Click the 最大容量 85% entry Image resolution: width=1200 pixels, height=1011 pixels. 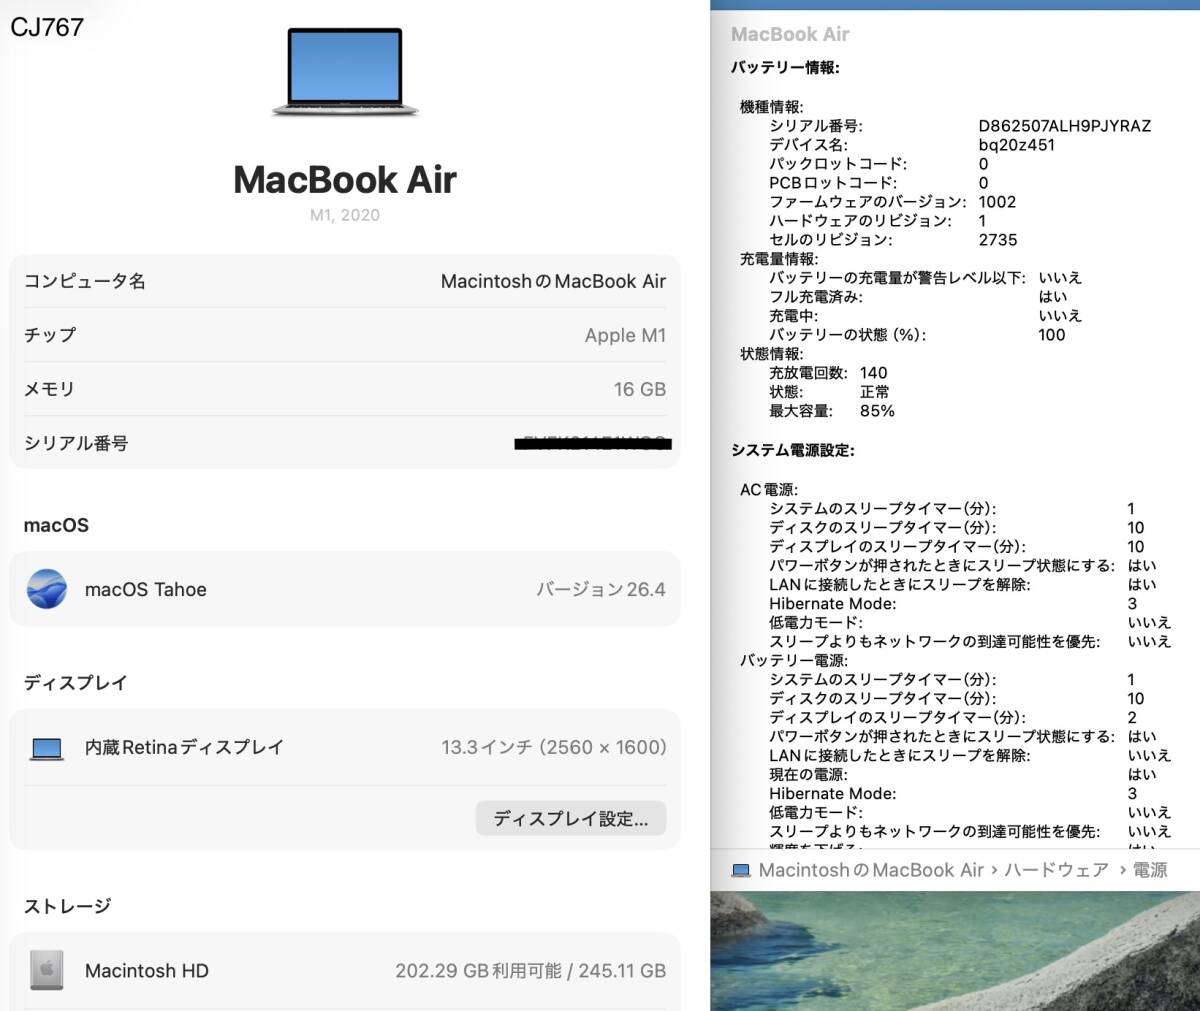832,411
